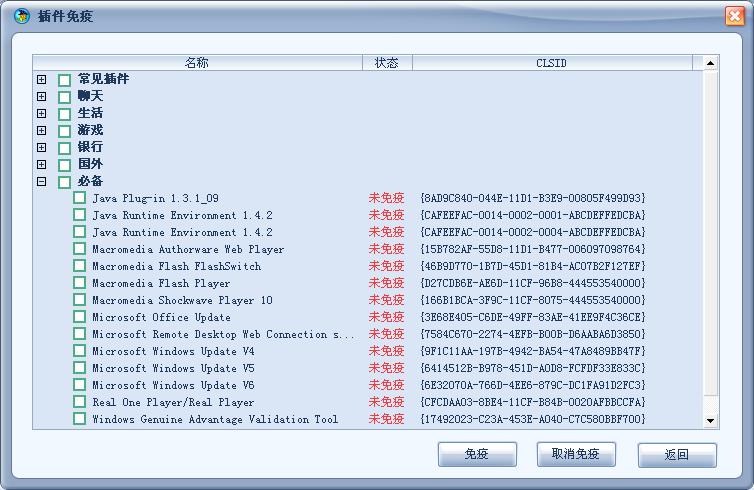Collapse the 必备 category
The width and height of the screenshot is (754, 490).
[x=42, y=181]
